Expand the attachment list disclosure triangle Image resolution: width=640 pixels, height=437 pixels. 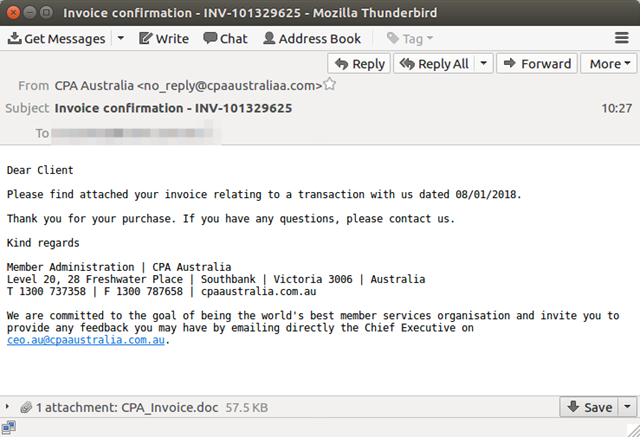[9, 408]
